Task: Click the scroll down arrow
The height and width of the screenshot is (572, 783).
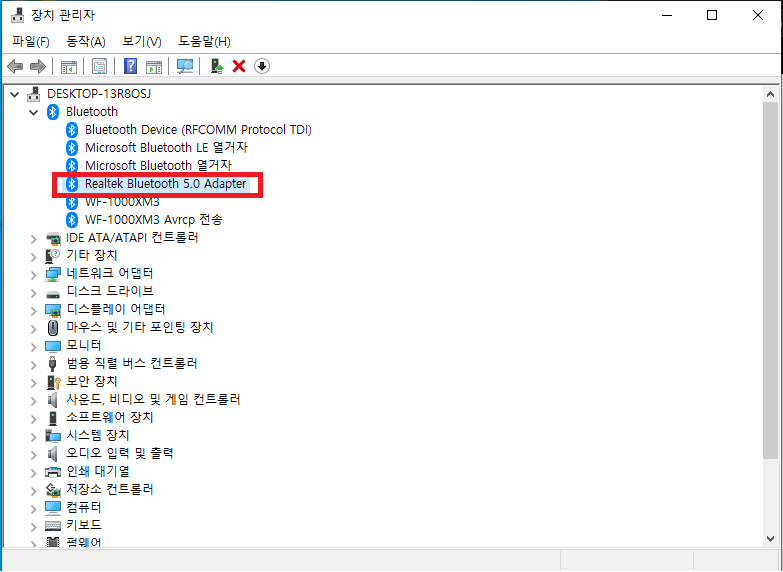Action: coord(771,539)
